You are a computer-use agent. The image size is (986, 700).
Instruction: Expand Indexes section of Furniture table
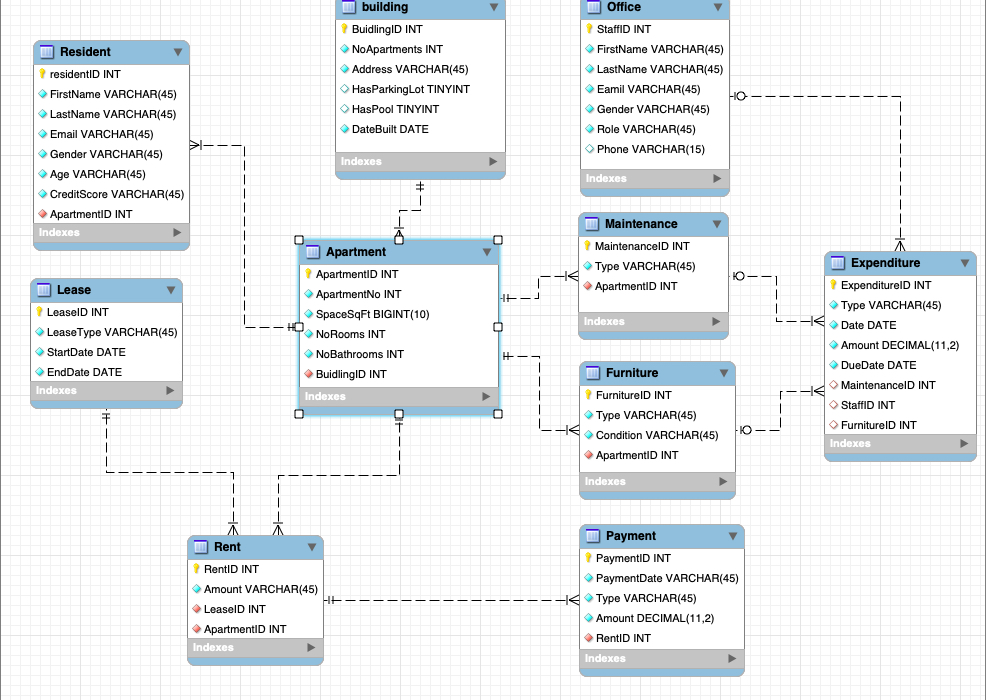(x=723, y=482)
